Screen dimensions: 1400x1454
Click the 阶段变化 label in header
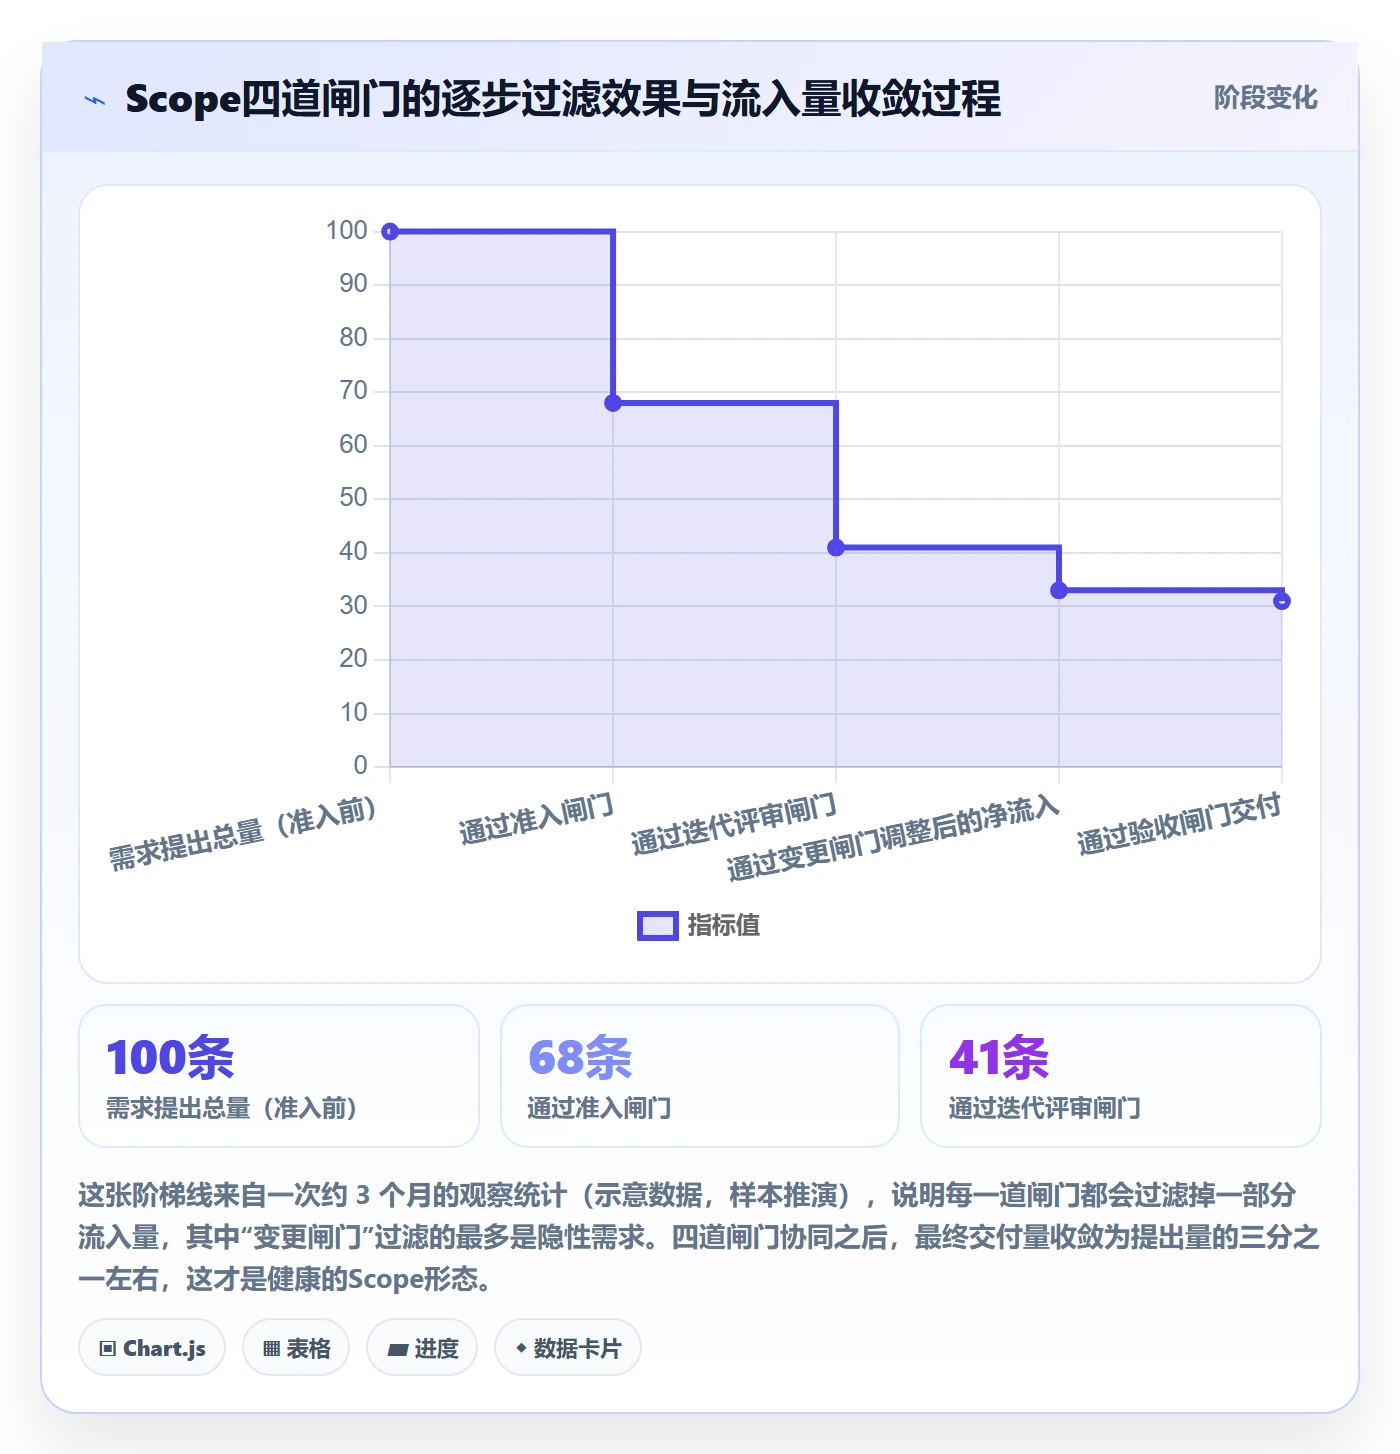pyautogui.click(x=1265, y=98)
